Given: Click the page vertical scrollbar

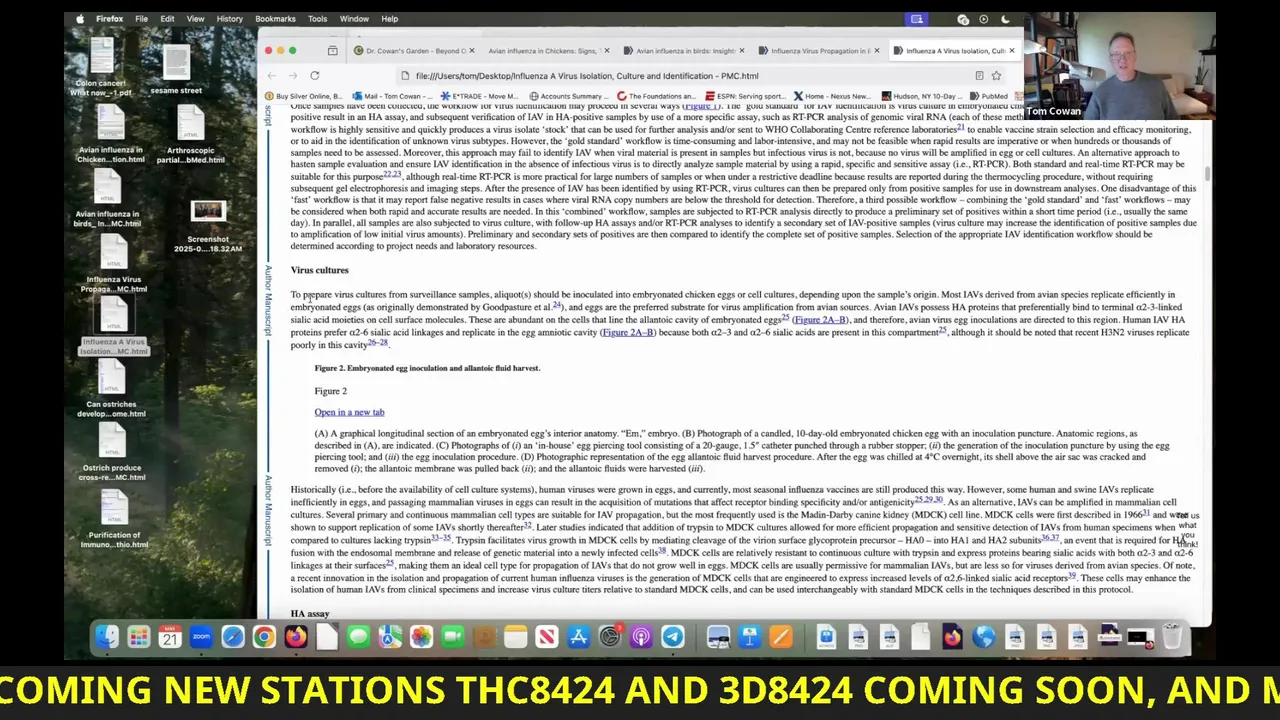Looking at the screenshot, I should click(1207, 175).
